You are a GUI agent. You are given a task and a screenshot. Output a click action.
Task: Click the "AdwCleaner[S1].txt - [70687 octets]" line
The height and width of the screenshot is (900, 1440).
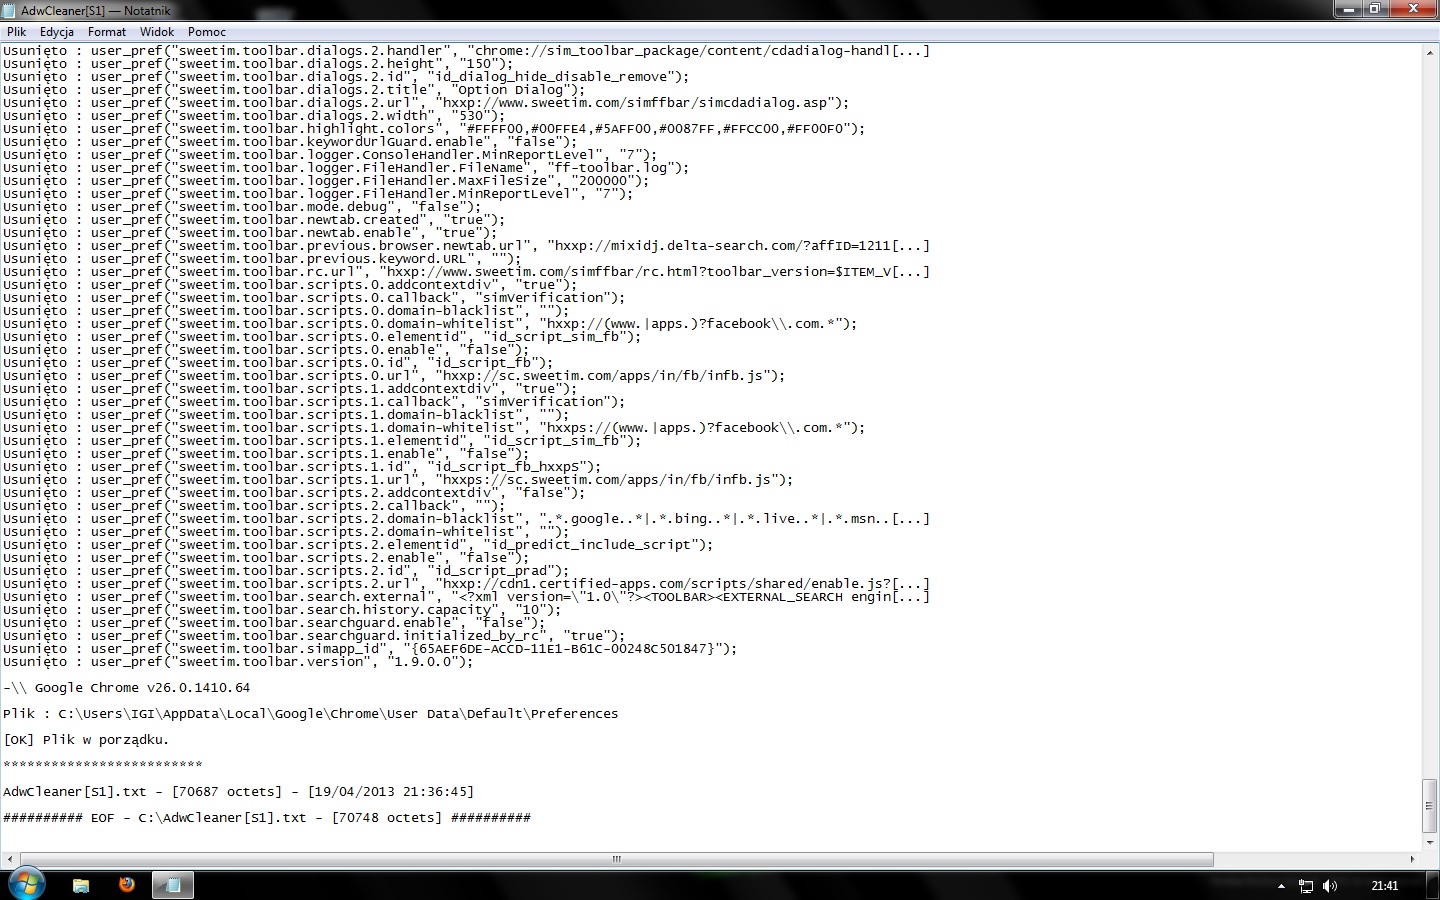238,792
